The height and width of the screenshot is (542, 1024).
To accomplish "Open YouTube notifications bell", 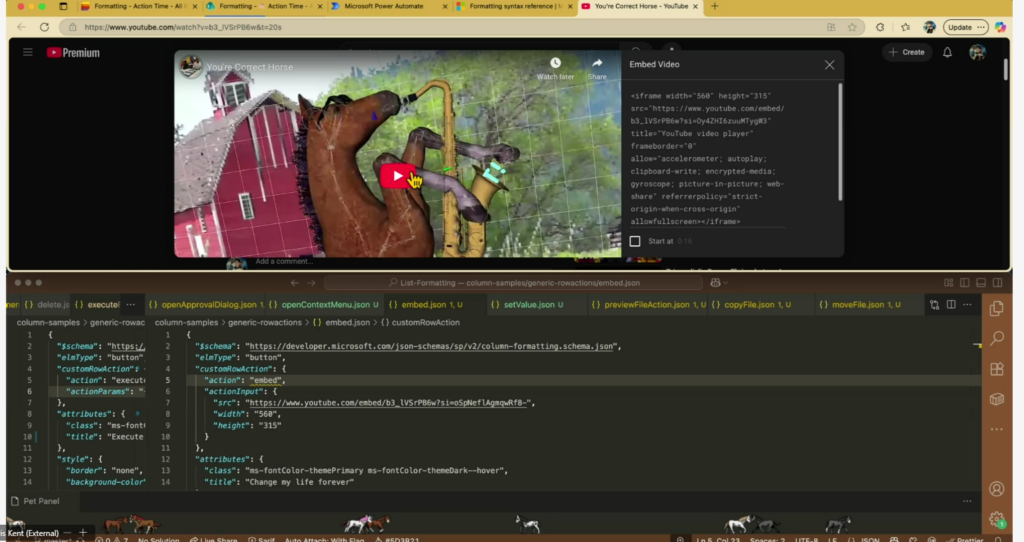I will click(x=947, y=52).
